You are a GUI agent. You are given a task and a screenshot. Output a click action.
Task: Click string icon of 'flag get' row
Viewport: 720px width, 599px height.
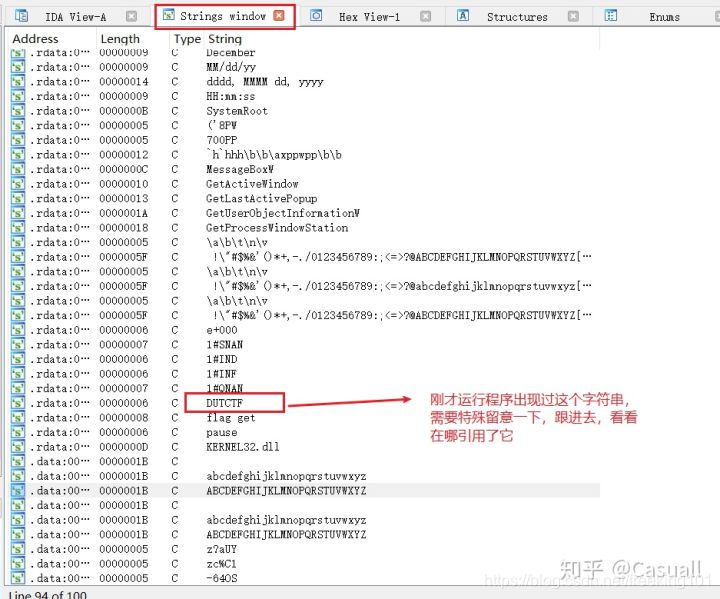[x=17, y=418]
